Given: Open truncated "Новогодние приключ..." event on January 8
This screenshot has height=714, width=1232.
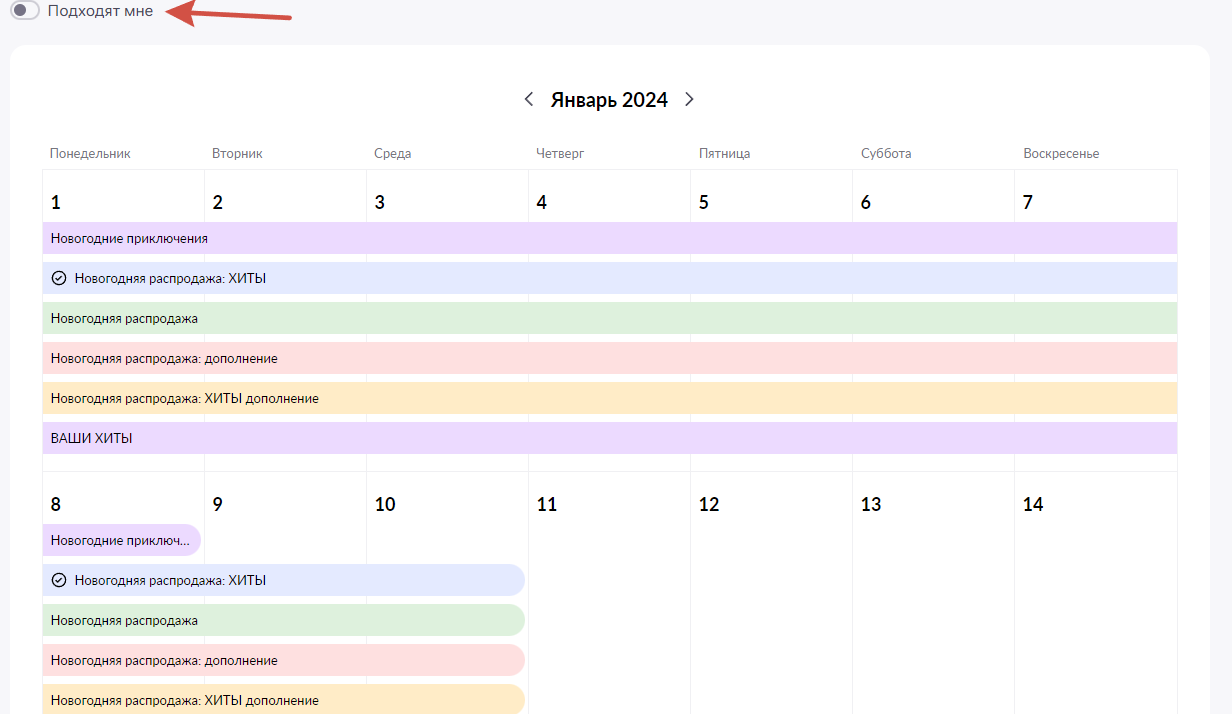Looking at the screenshot, I should pyautogui.click(x=121, y=540).
